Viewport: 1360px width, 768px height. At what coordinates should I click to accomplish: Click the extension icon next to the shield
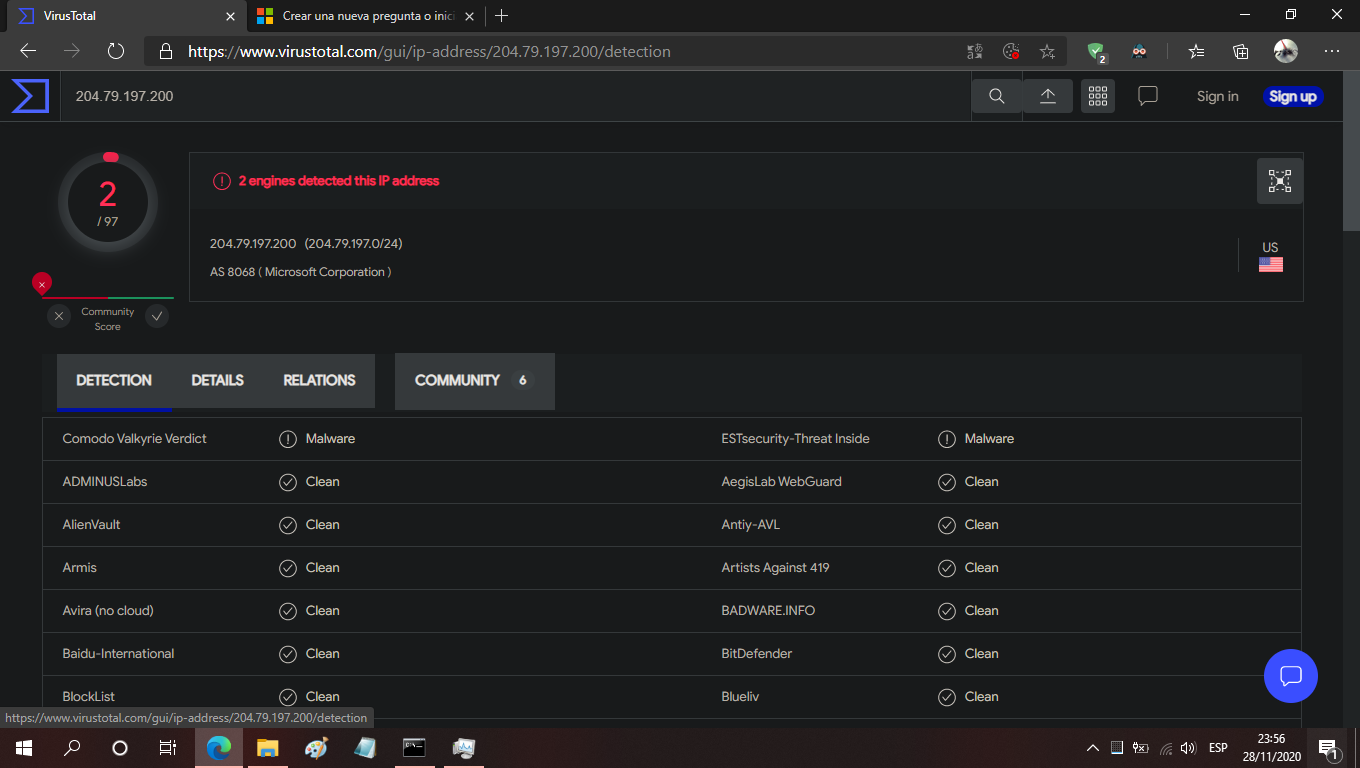(x=1139, y=51)
